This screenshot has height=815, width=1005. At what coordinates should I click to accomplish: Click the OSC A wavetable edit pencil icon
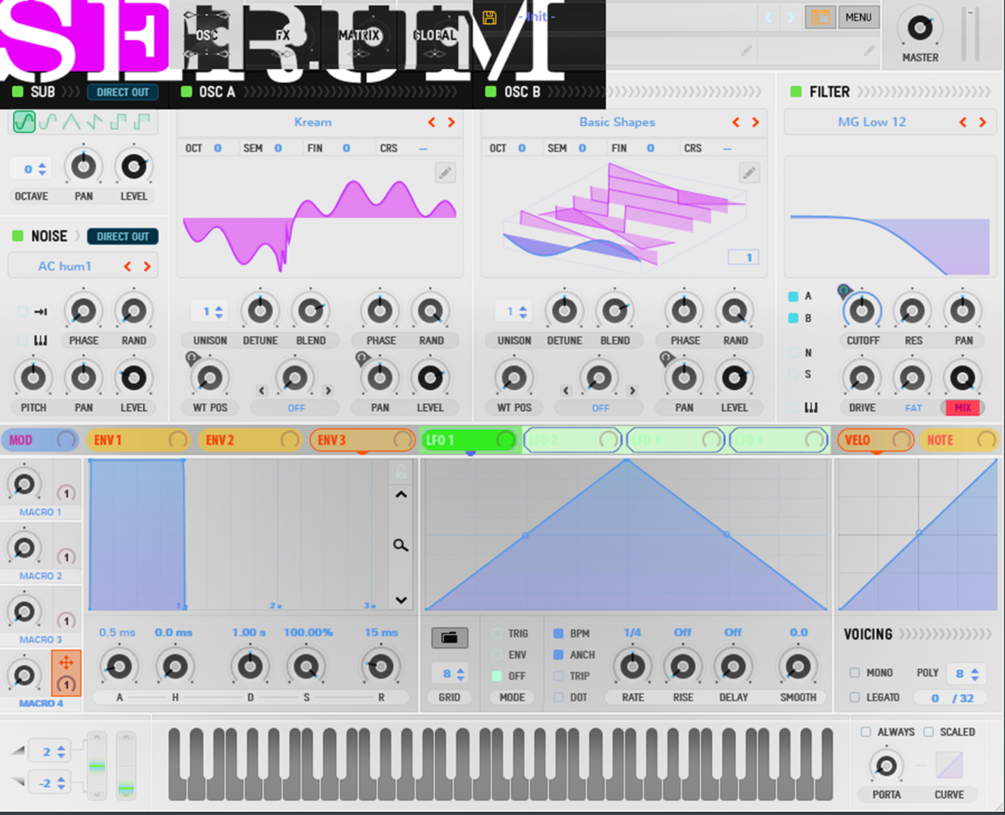point(445,172)
